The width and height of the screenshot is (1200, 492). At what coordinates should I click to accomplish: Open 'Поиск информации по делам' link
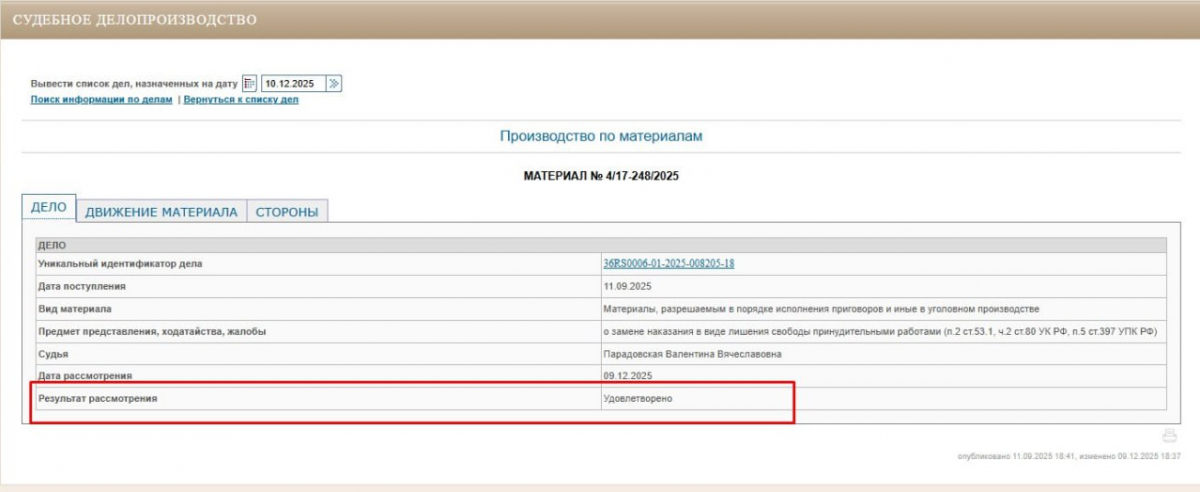click(x=101, y=100)
